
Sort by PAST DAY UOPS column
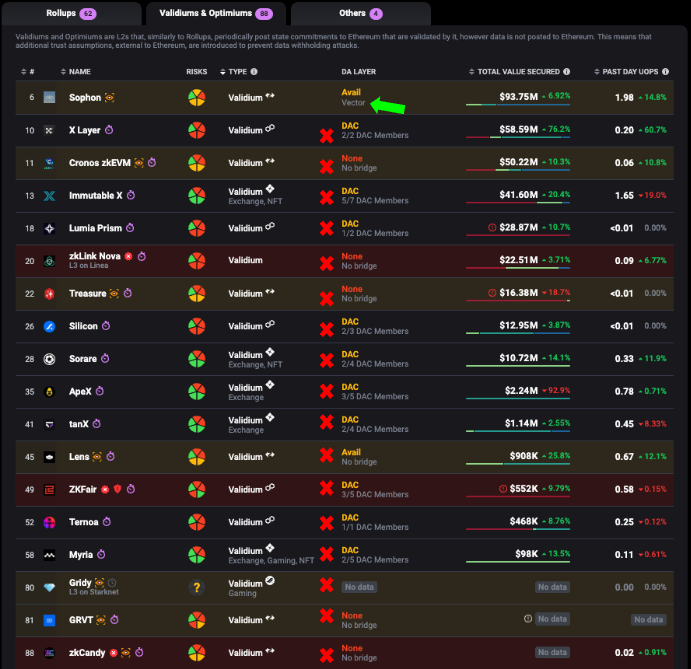[632, 72]
